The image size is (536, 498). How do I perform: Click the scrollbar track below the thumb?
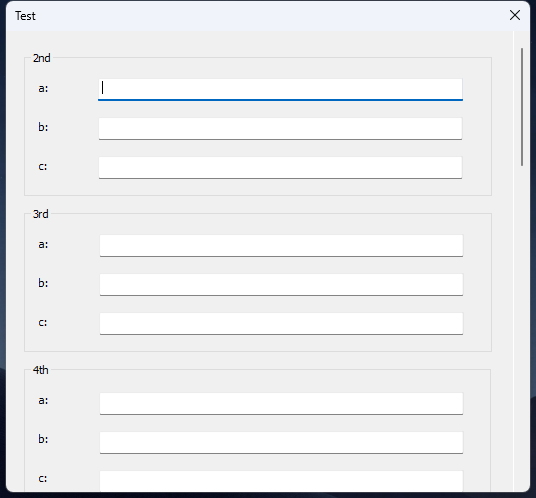coord(522,328)
